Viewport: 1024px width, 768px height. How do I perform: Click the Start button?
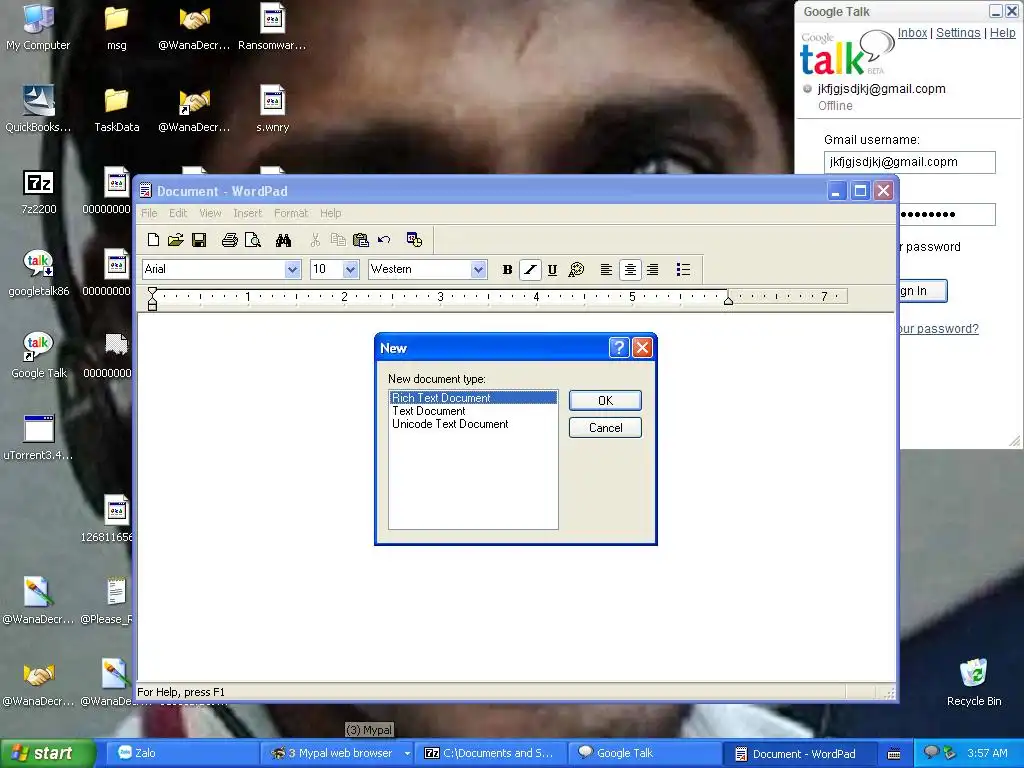(x=47, y=753)
